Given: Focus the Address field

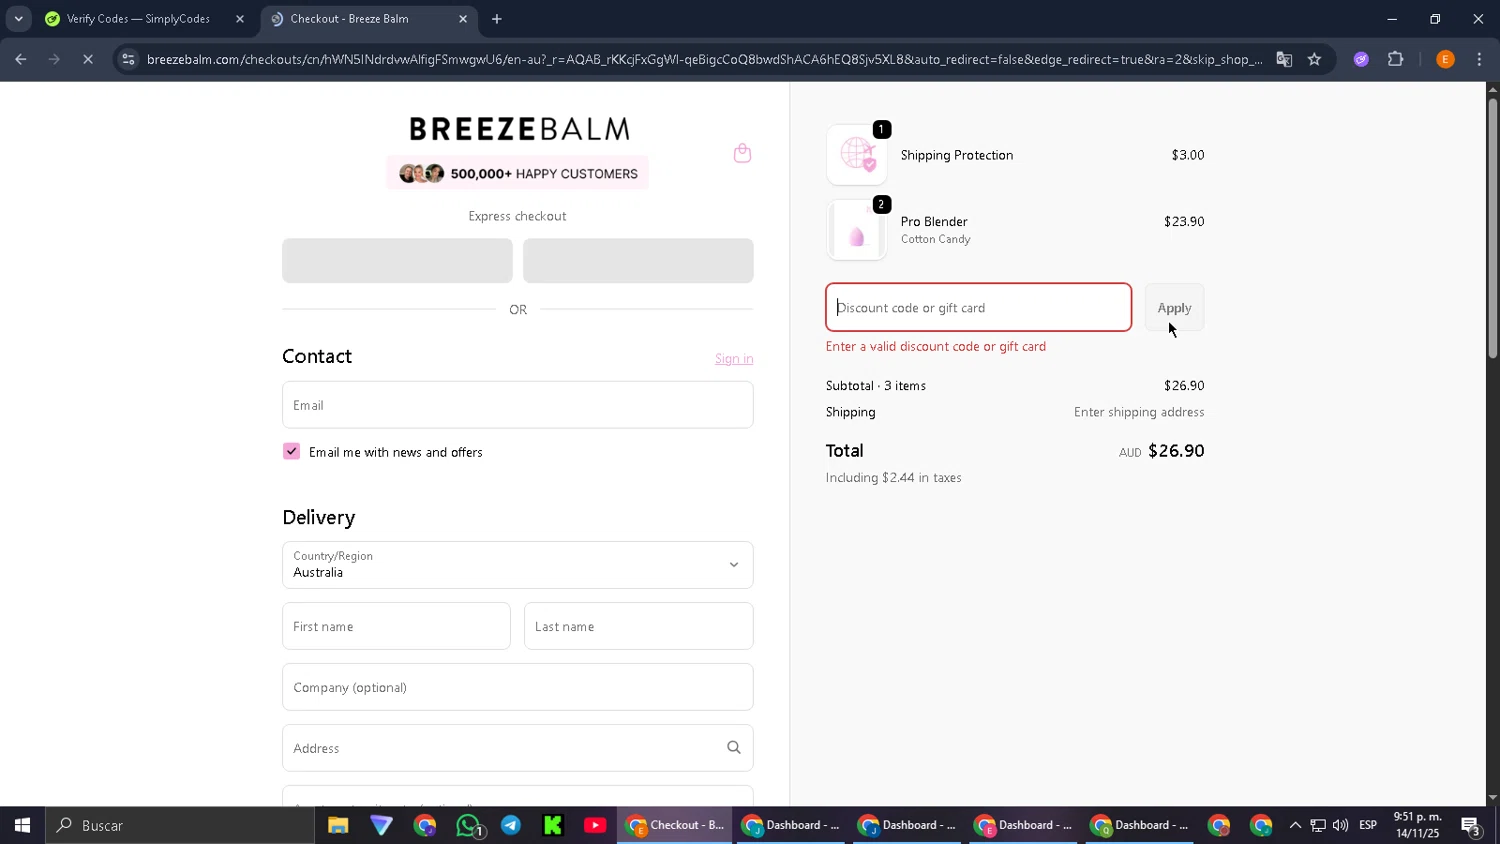Looking at the screenshot, I should tap(517, 748).
